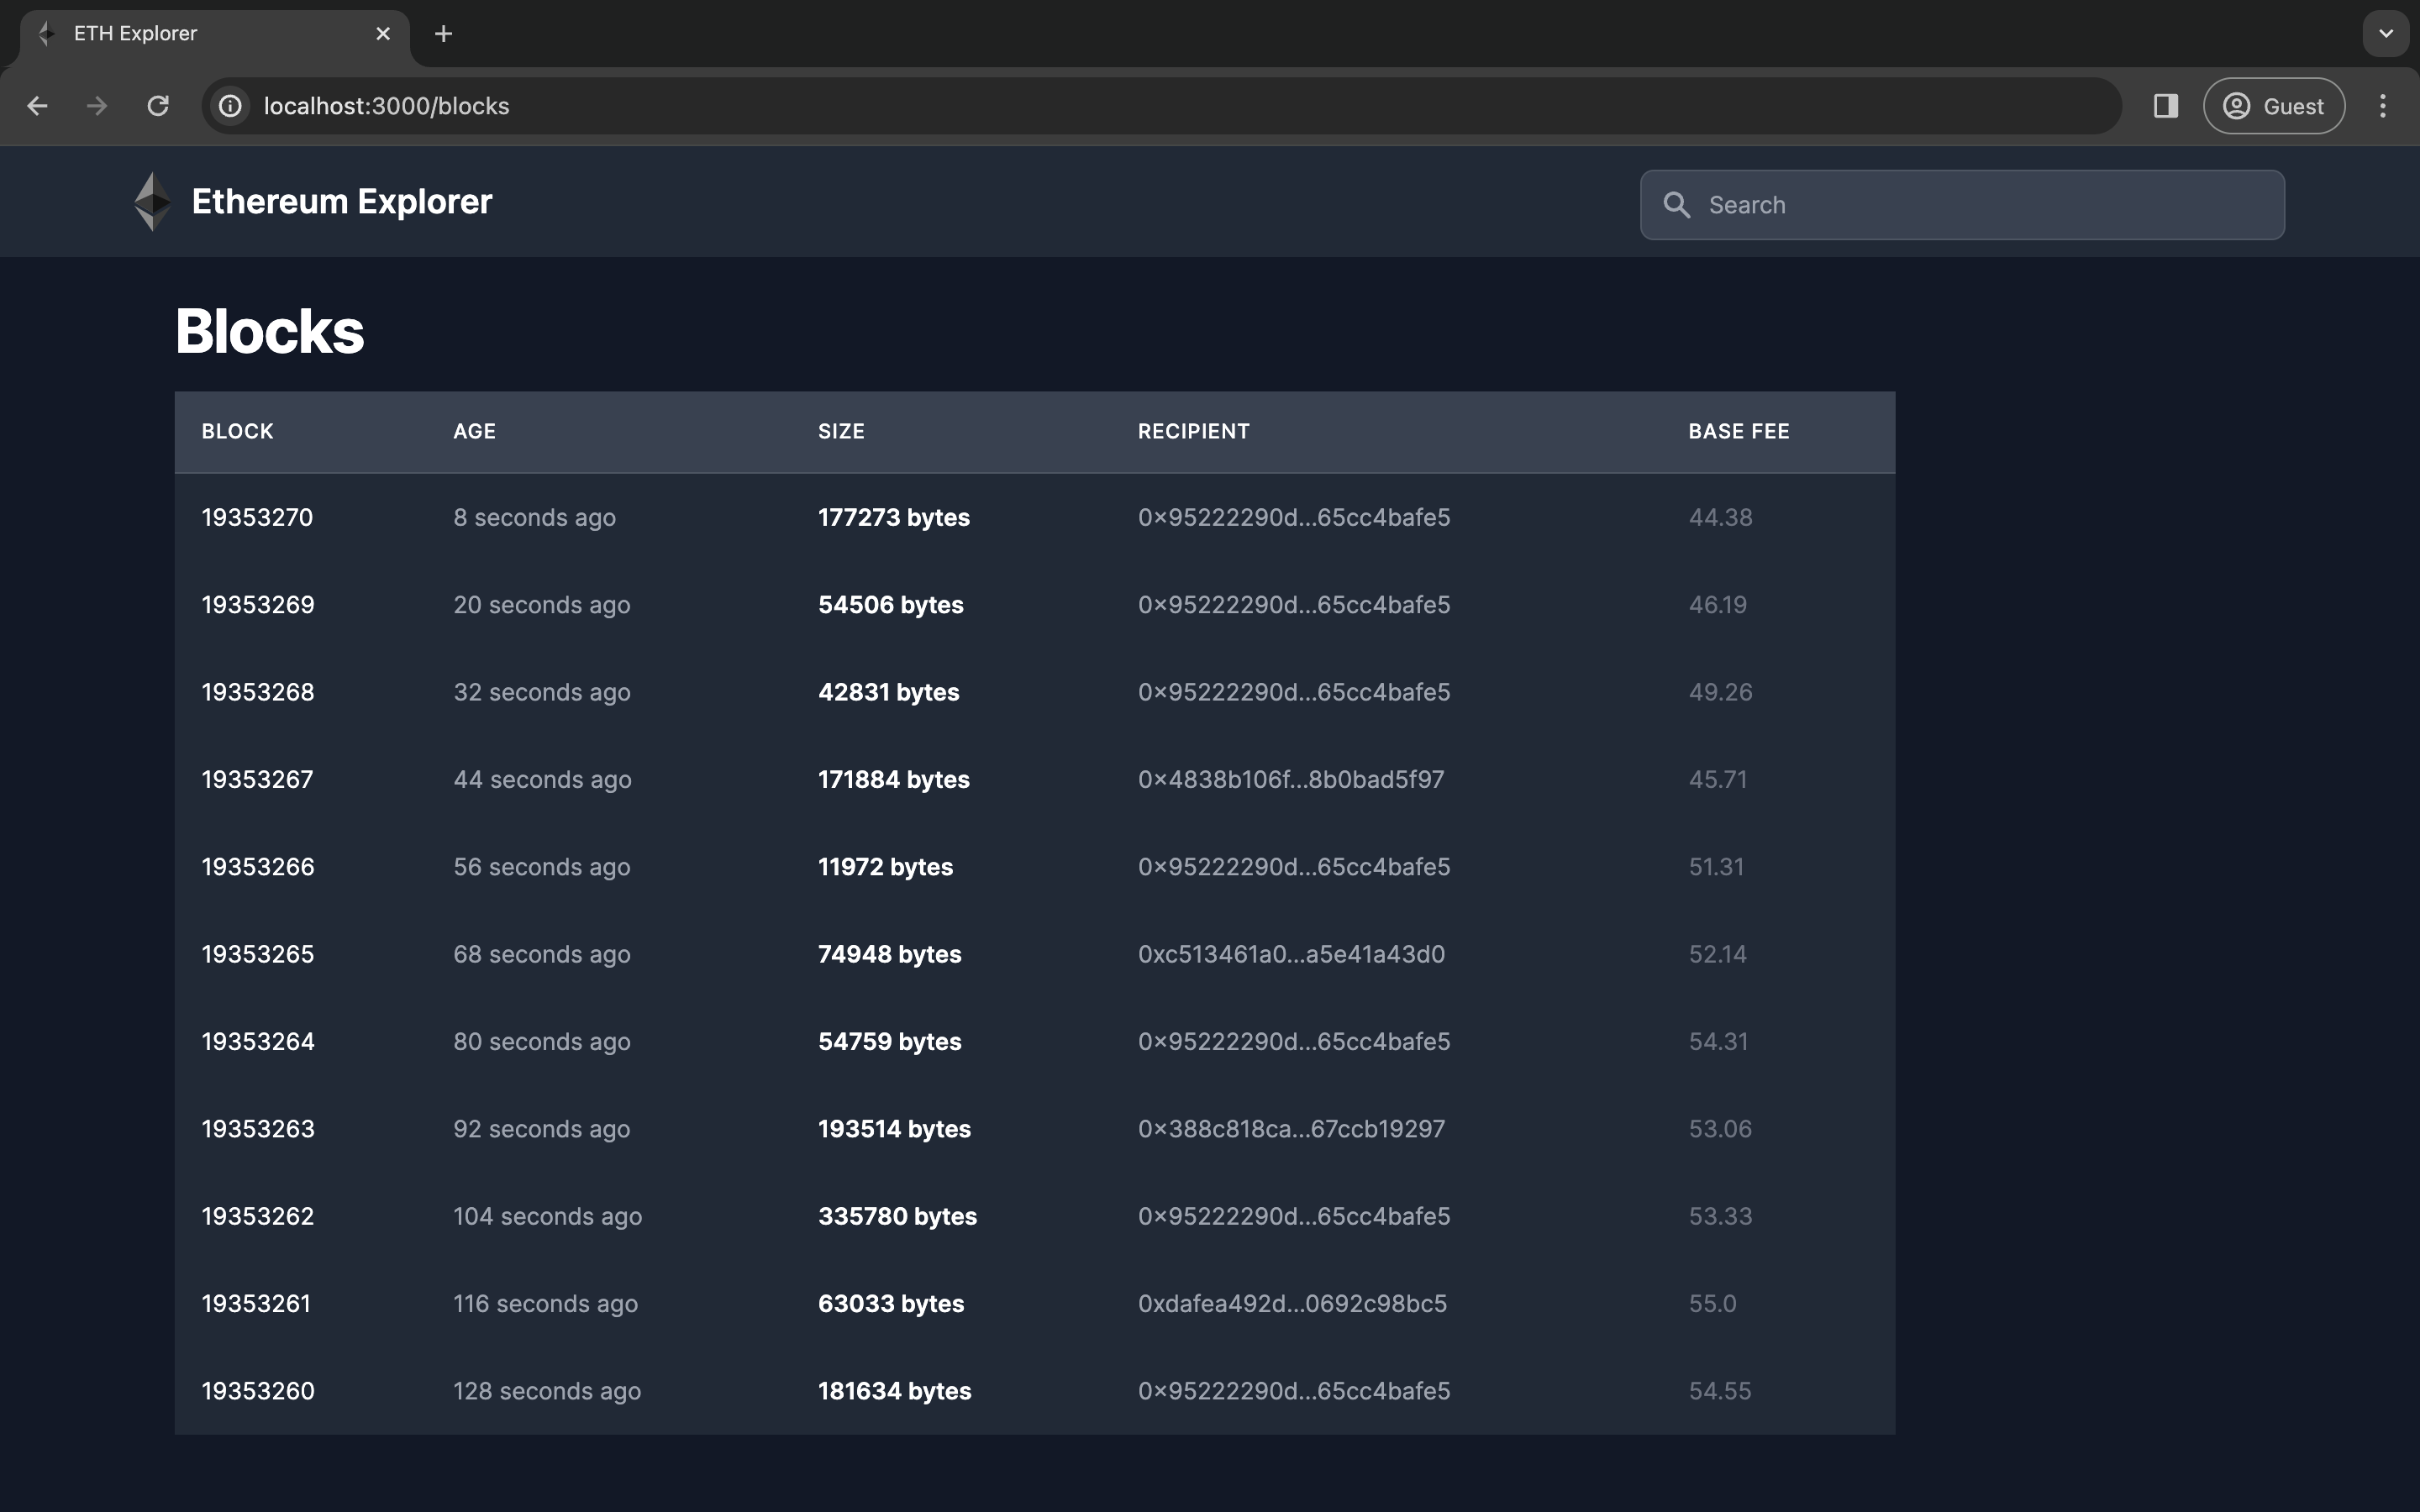Click base fee value 55.0

[x=1712, y=1303]
